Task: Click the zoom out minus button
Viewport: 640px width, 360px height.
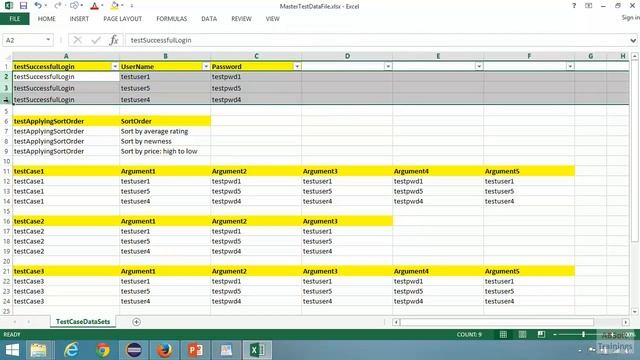Action: pyautogui.click(x=555, y=334)
